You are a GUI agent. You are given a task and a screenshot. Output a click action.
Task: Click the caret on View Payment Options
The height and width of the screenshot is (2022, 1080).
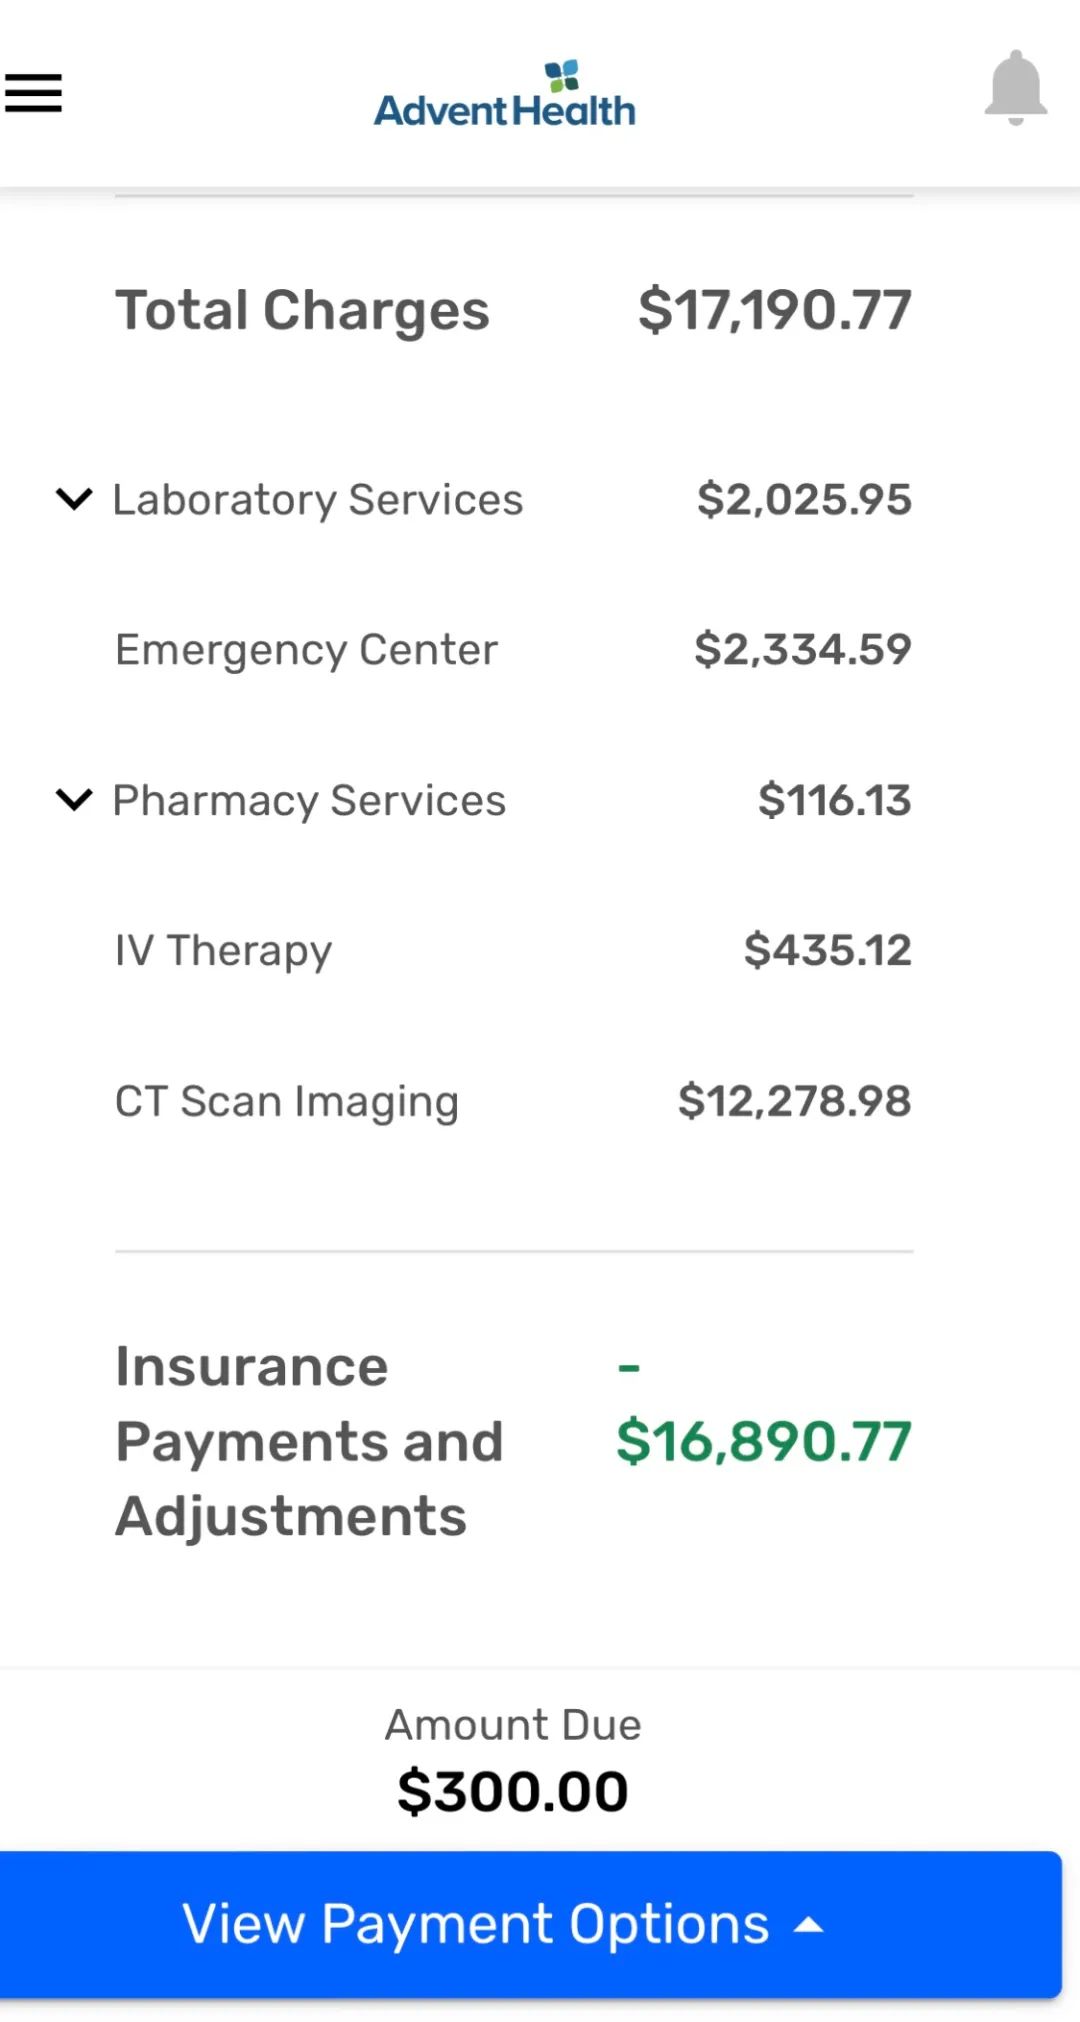(x=808, y=1926)
